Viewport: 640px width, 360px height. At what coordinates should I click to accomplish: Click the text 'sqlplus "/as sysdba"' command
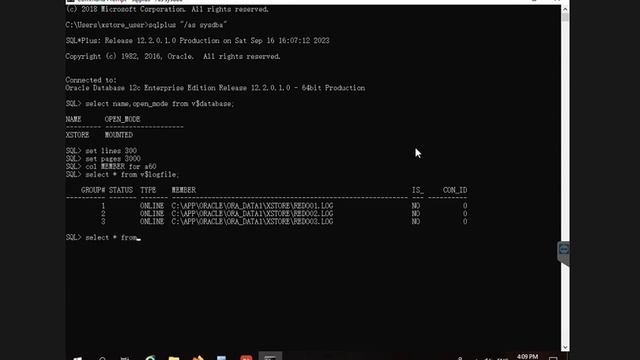tap(188, 25)
